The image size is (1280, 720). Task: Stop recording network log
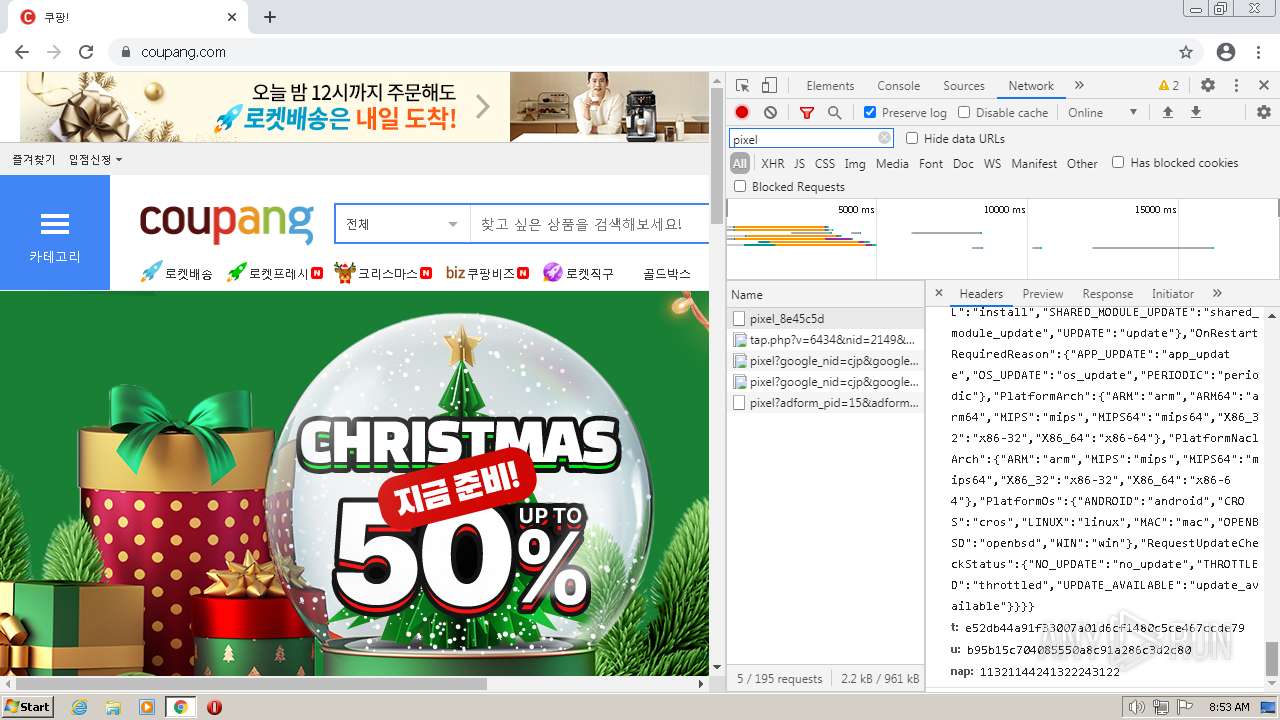pos(742,113)
